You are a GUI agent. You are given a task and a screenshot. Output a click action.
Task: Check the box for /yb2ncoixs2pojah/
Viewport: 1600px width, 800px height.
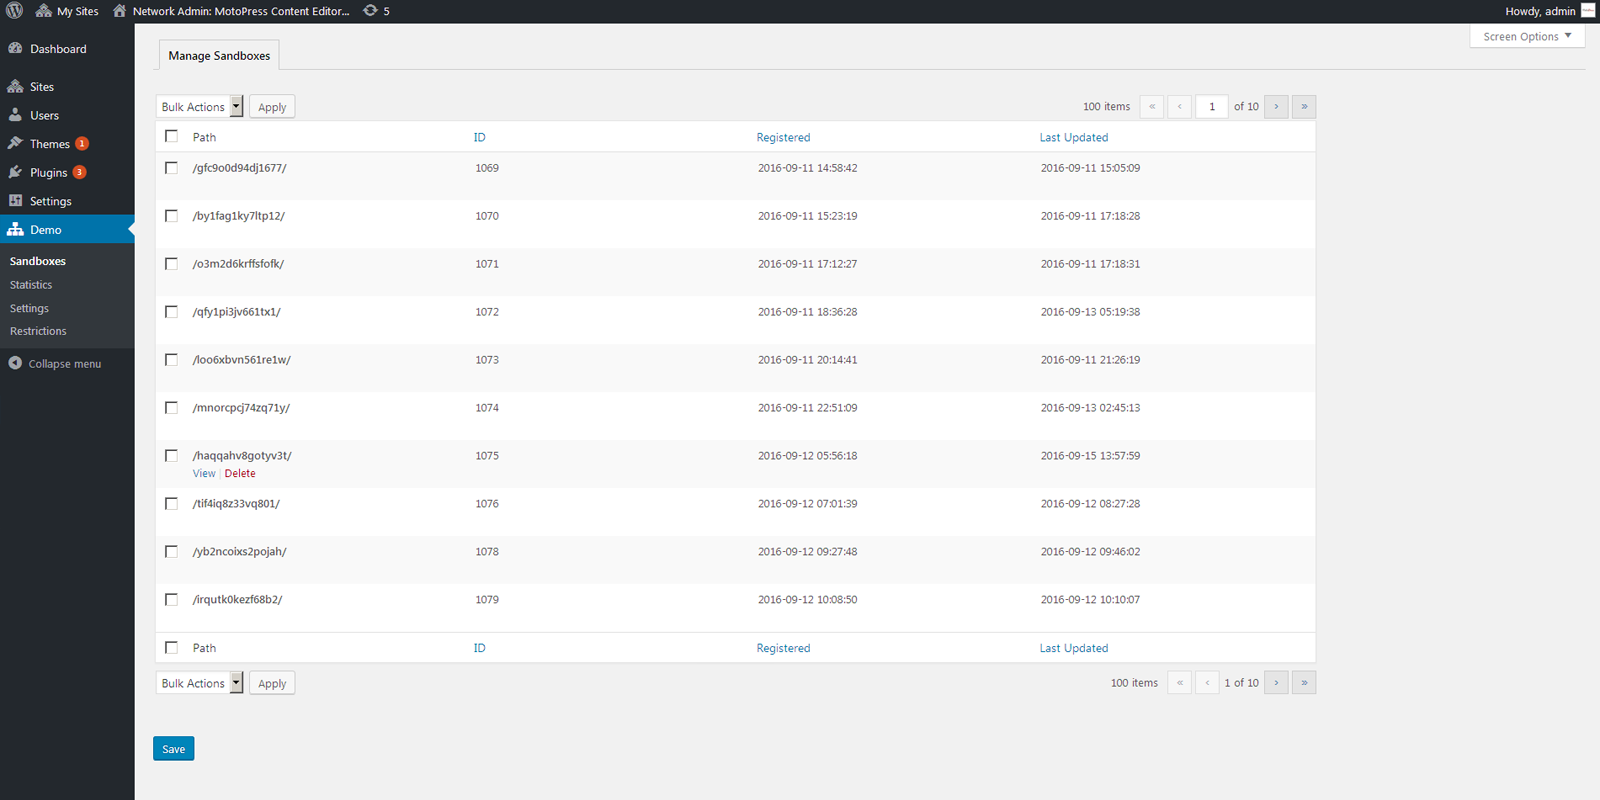(171, 552)
